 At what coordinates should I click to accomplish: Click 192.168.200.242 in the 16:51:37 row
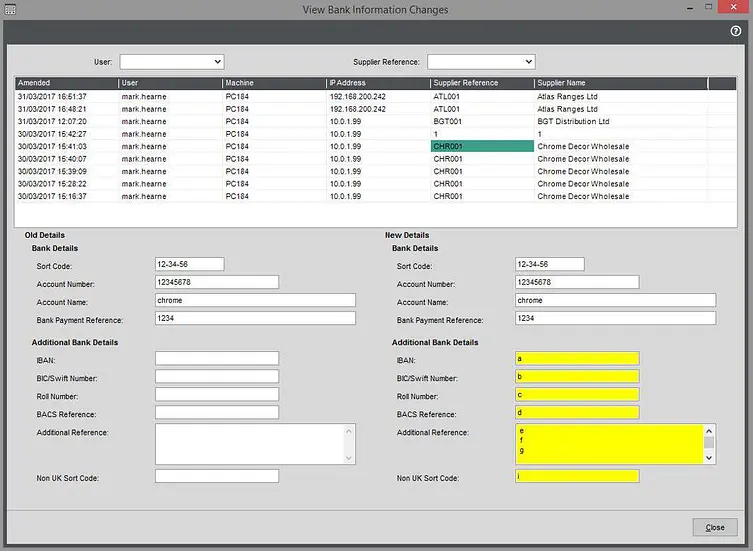(357, 97)
